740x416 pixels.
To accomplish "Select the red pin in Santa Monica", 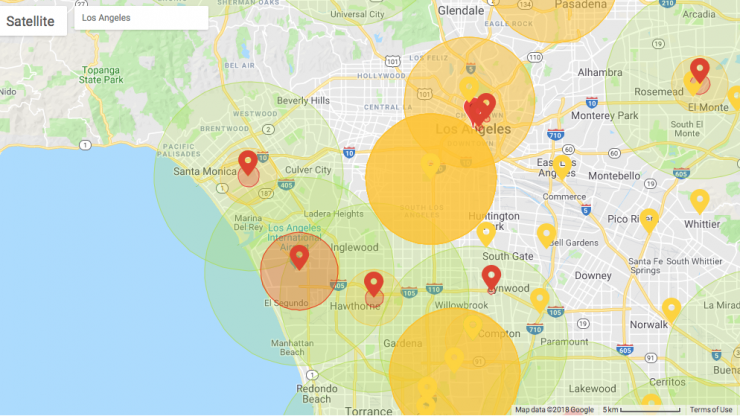I will pos(248,161).
